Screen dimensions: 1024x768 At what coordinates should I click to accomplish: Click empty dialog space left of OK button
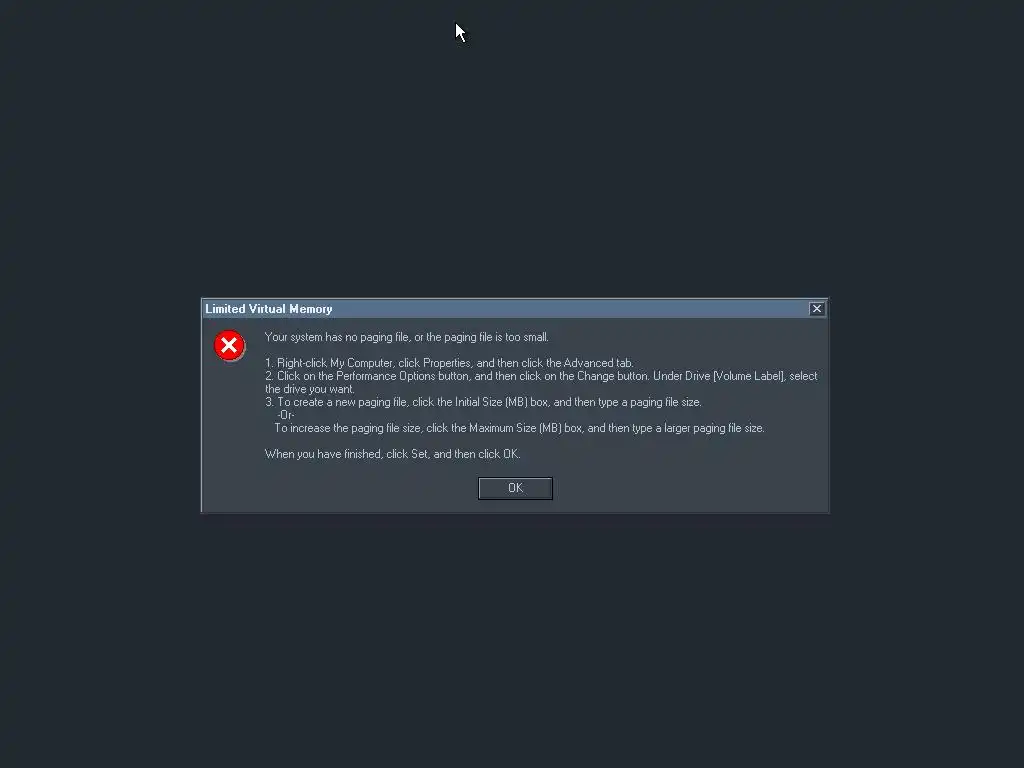click(x=340, y=488)
